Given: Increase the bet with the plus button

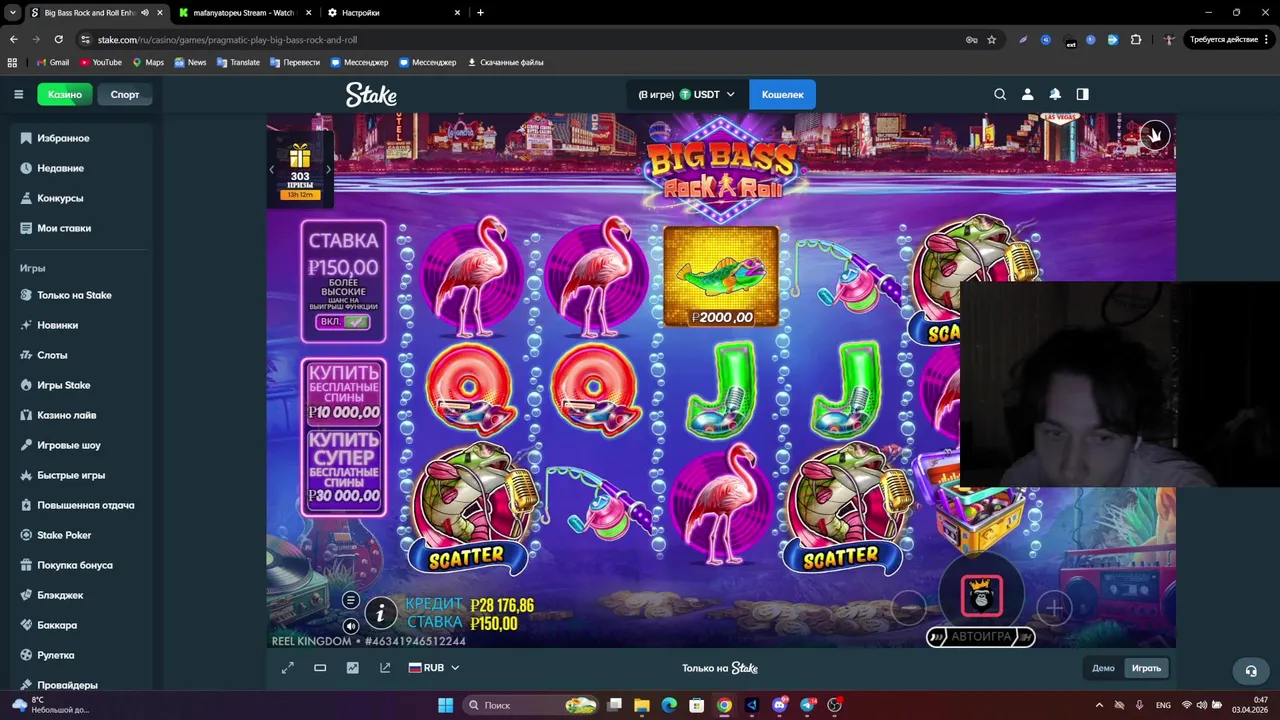Looking at the screenshot, I should pos(1054,607).
